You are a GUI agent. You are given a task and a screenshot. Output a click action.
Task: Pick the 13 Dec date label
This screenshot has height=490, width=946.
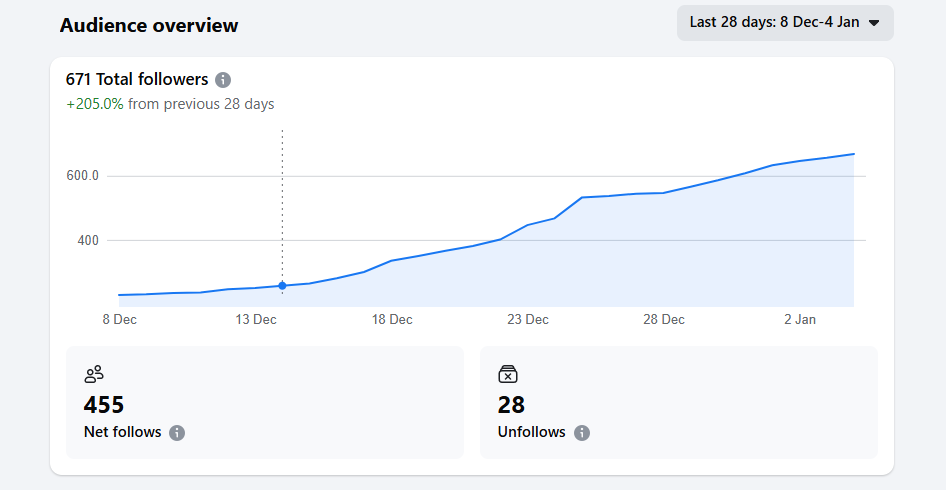pos(256,320)
